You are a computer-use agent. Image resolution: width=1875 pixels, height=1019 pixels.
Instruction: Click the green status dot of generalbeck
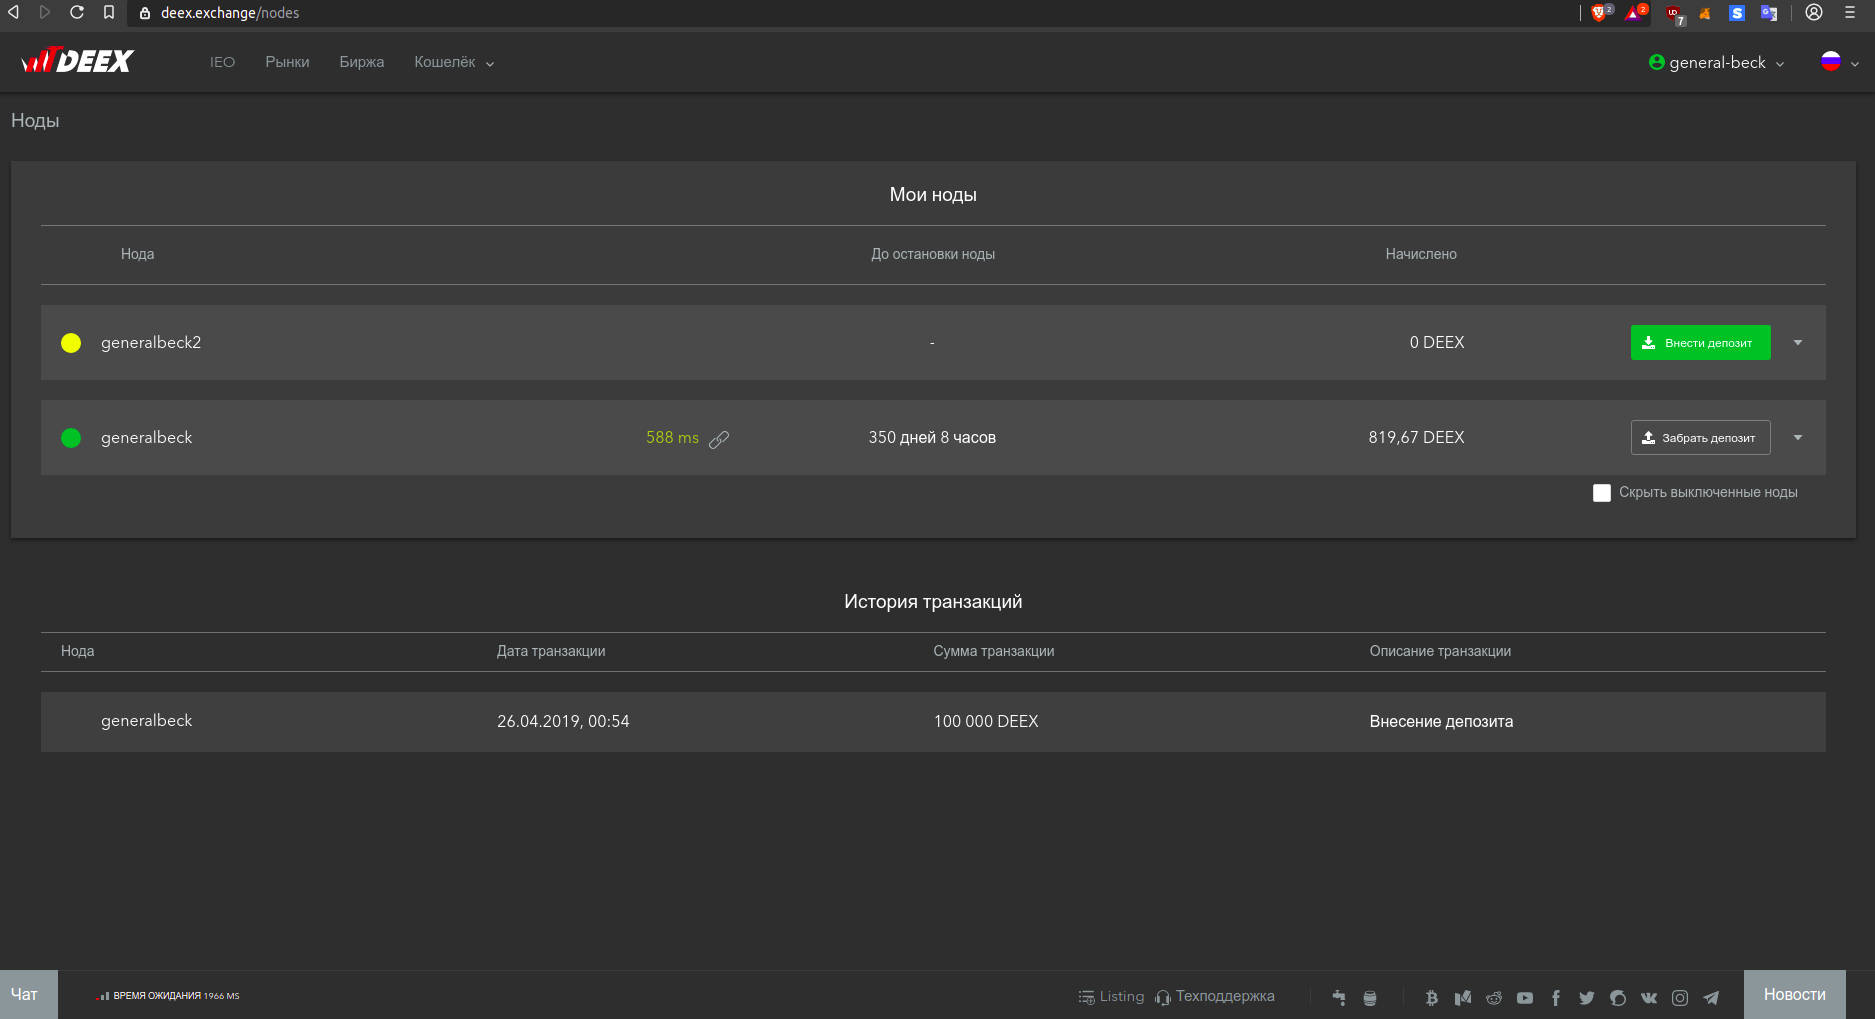(71, 438)
